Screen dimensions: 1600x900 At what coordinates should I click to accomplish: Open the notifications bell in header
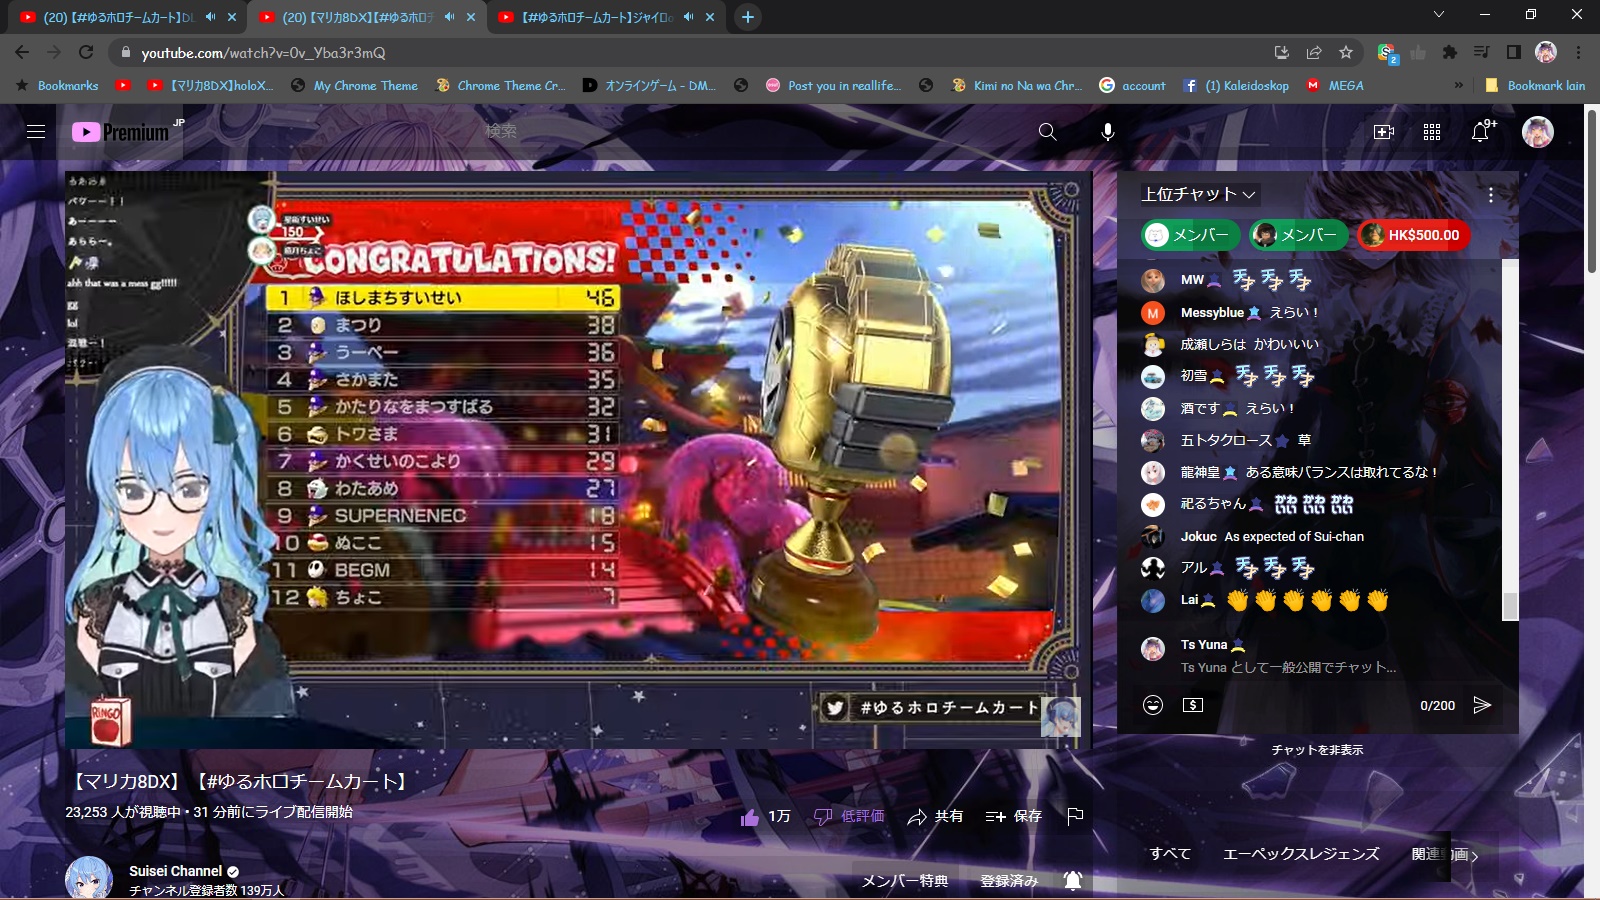click(x=1481, y=131)
